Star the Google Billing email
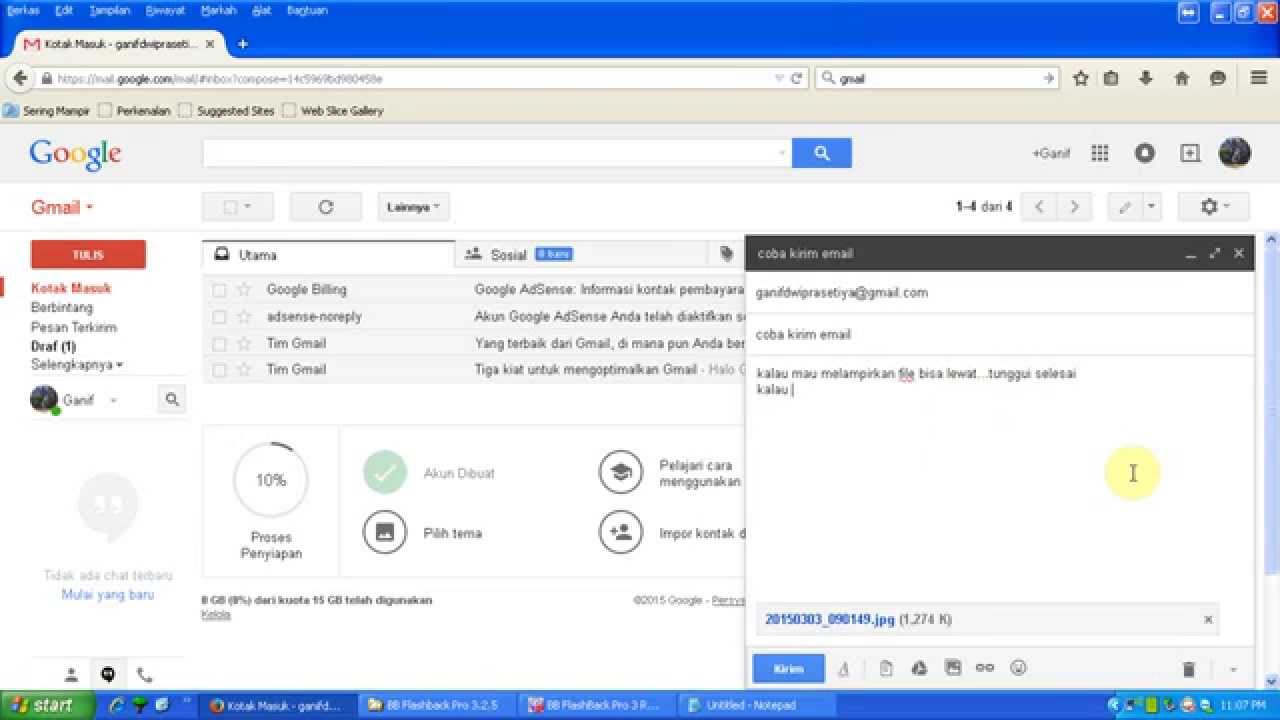 pos(244,290)
